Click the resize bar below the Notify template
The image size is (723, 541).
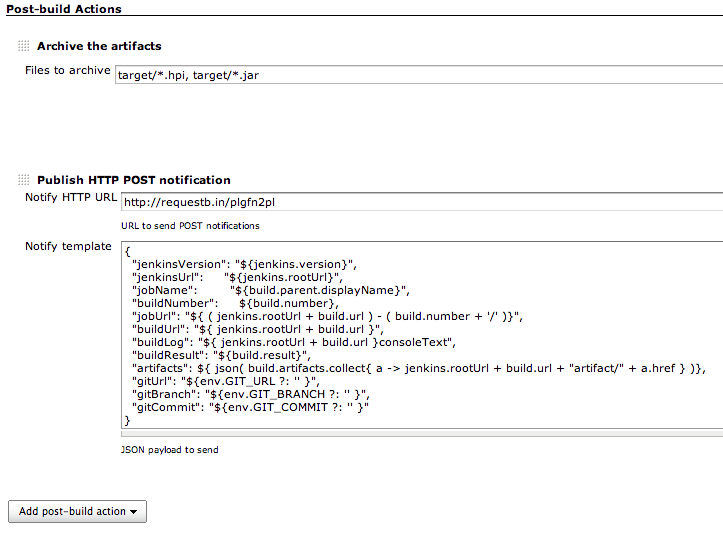tap(422, 434)
